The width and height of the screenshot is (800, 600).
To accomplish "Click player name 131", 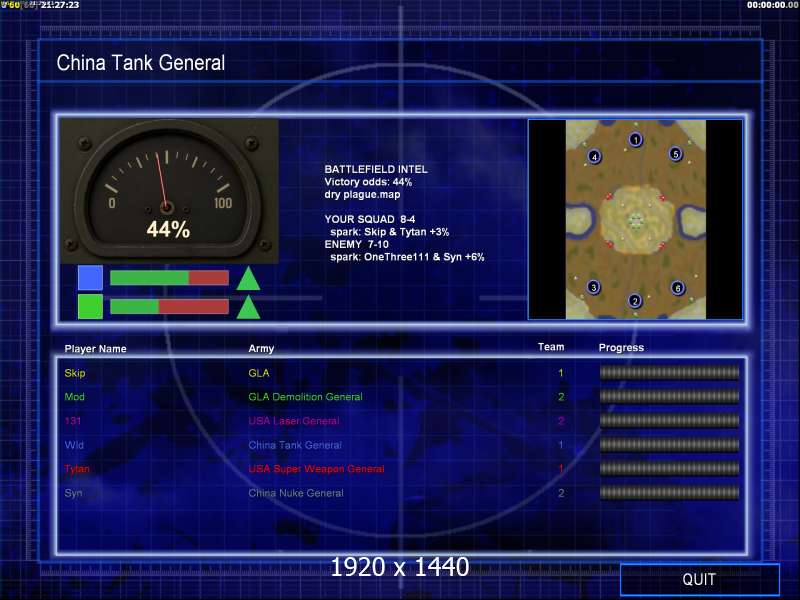I will click(x=73, y=421).
